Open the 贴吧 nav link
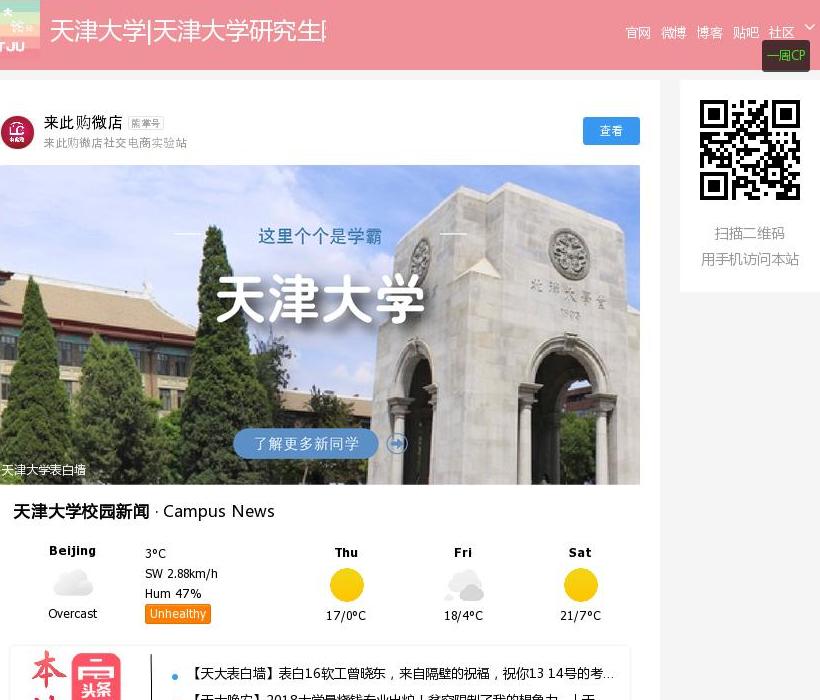The height and width of the screenshot is (700, 820). [745, 33]
